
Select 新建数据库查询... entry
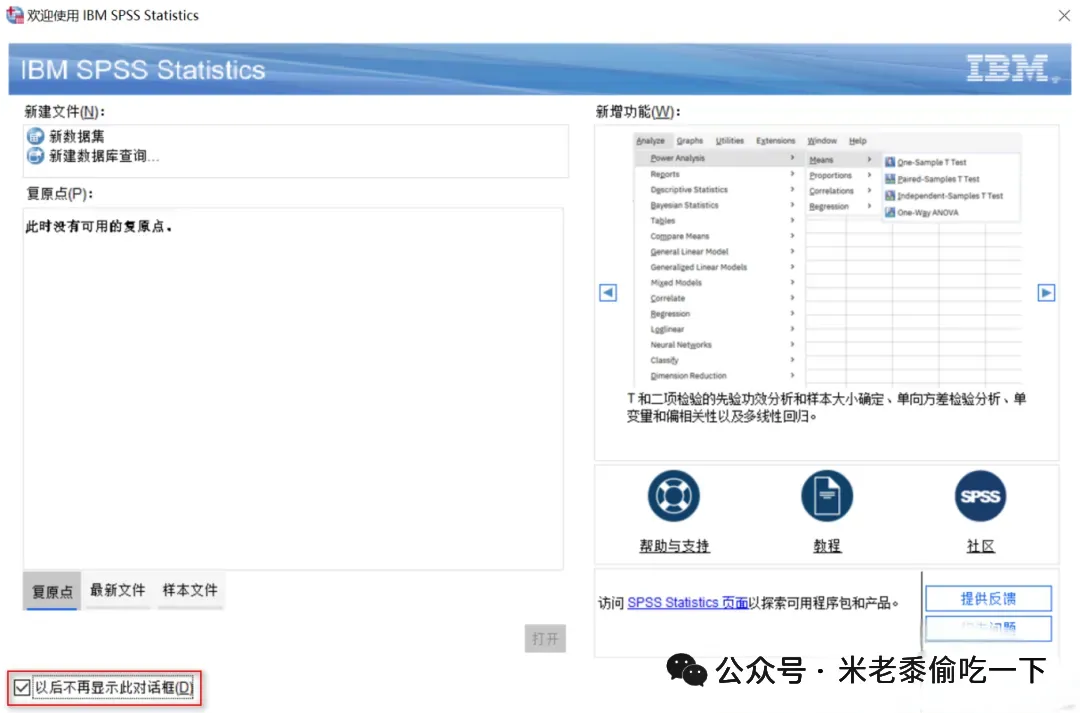(x=104, y=156)
